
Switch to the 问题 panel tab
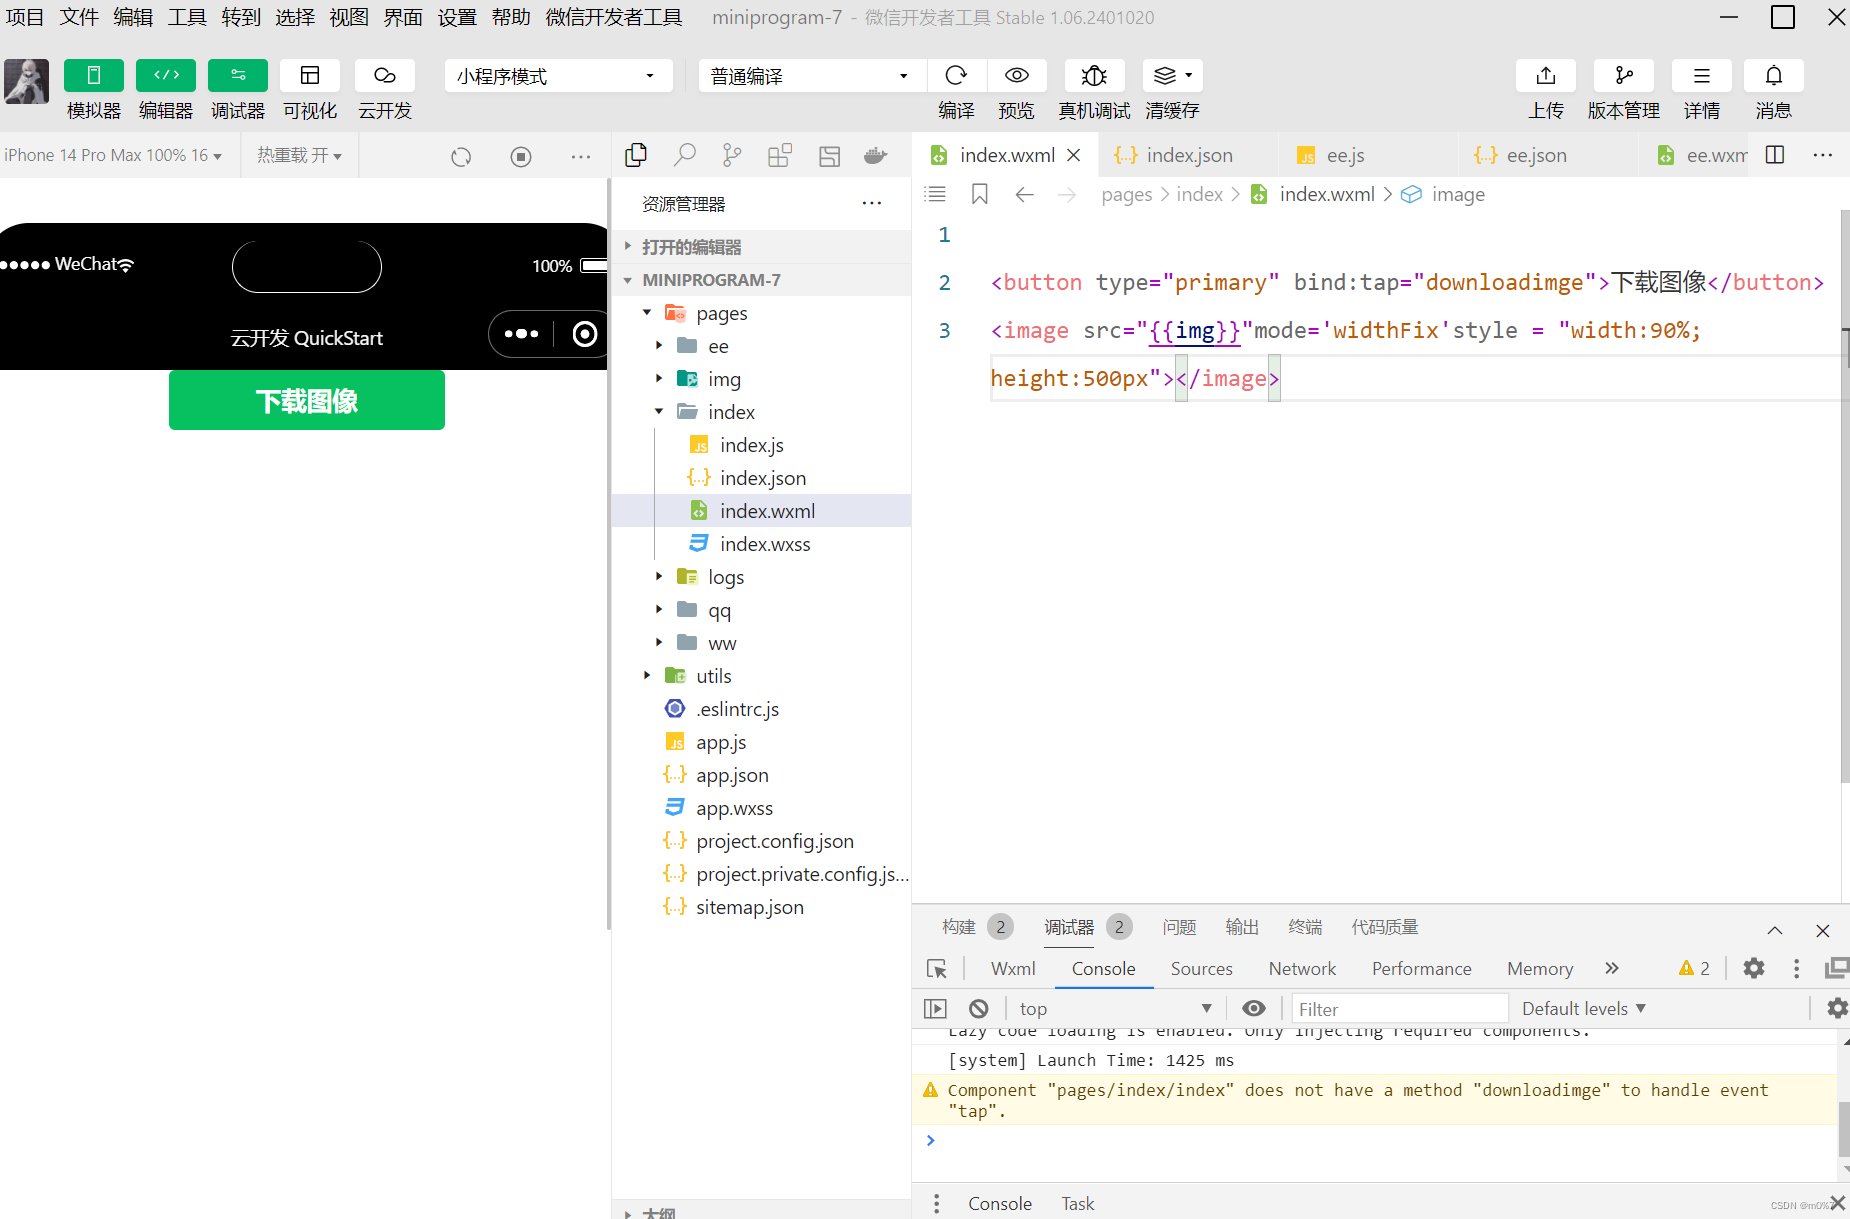coord(1179,927)
